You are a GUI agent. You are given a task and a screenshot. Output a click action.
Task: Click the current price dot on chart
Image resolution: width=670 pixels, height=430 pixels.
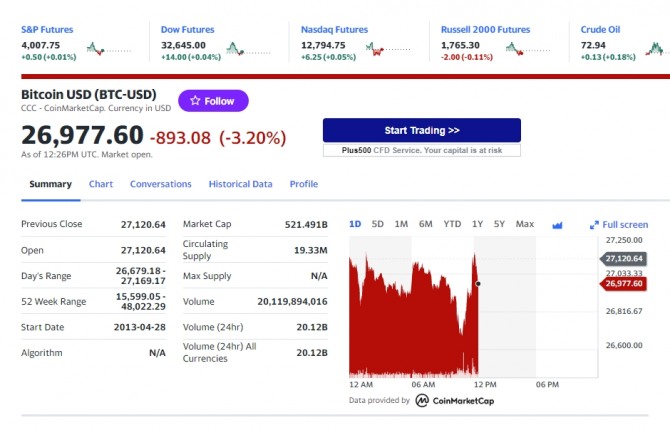478,284
